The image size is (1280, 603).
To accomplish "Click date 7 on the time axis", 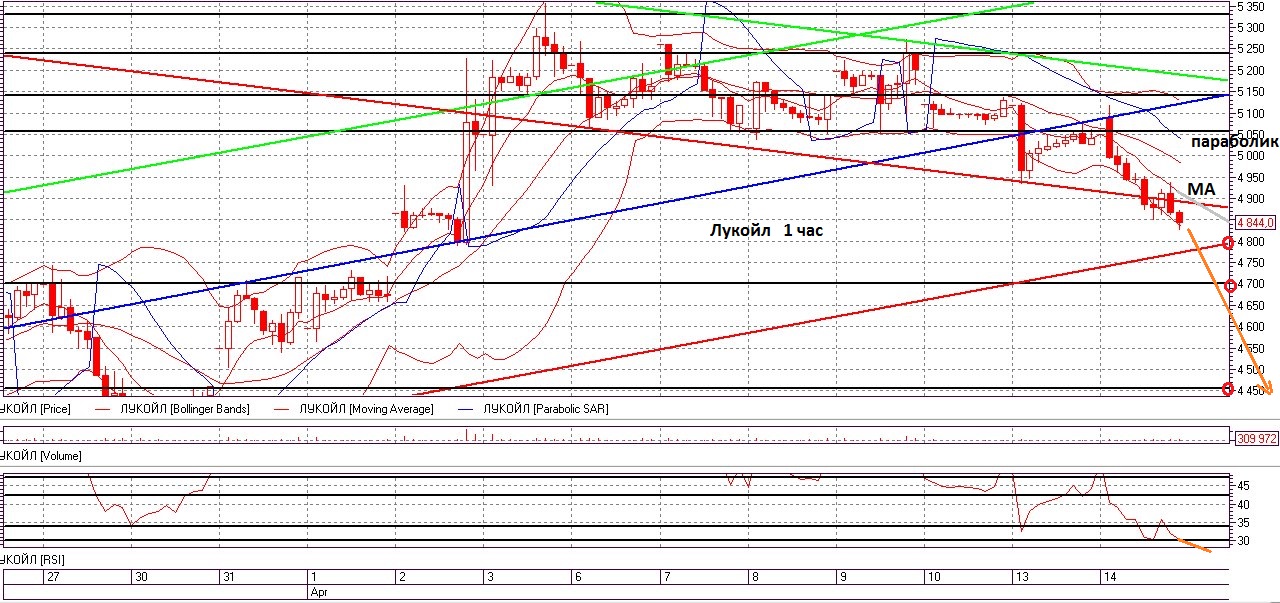I will (666, 577).
